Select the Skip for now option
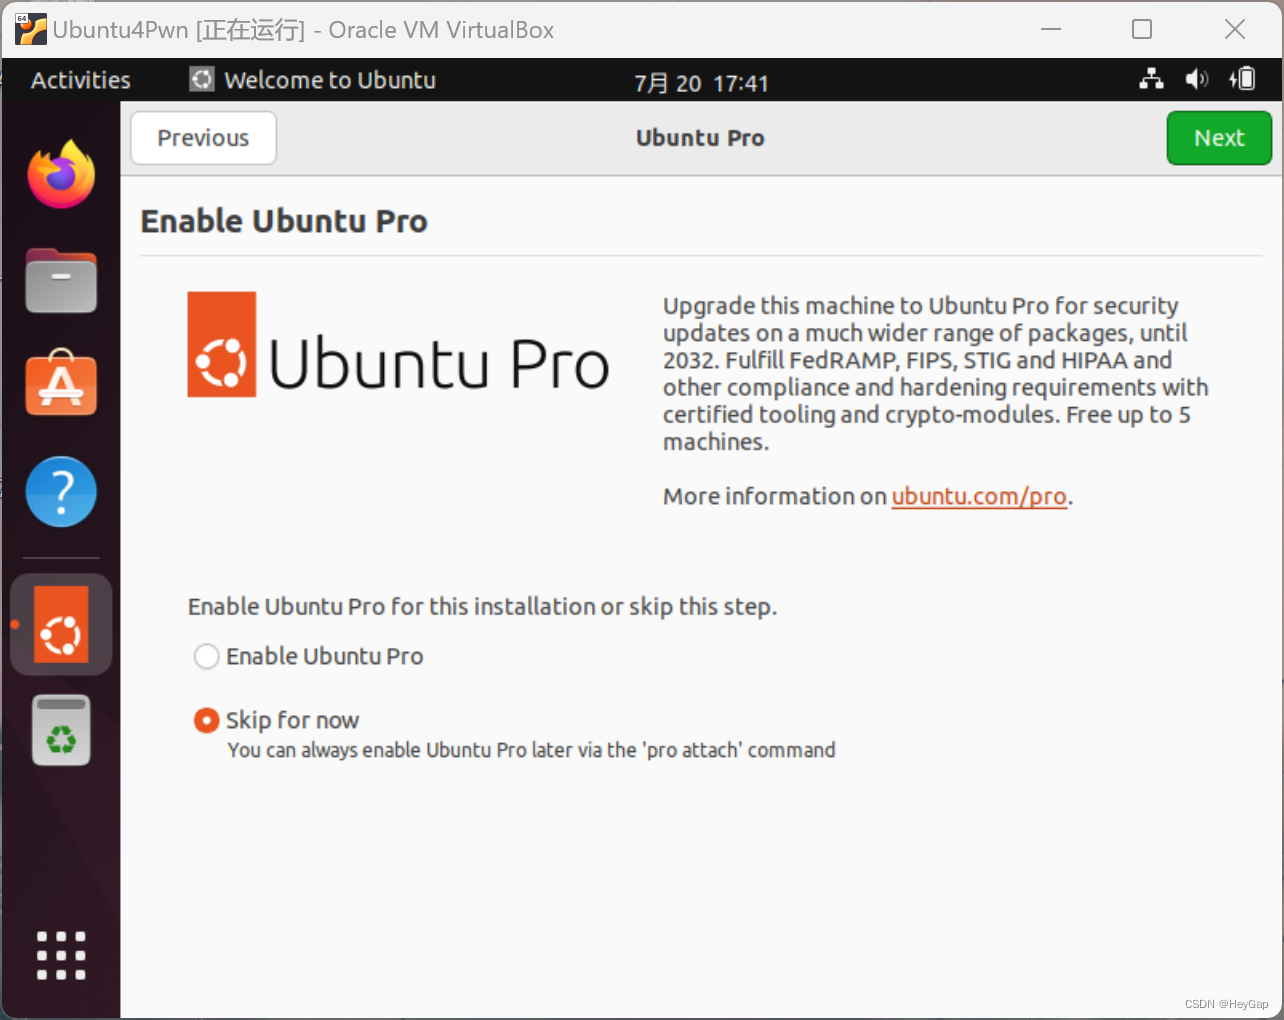Image resolution: width=1284 pixels, height=1020 pixels. pyautogui.click(x=206, y=720)
